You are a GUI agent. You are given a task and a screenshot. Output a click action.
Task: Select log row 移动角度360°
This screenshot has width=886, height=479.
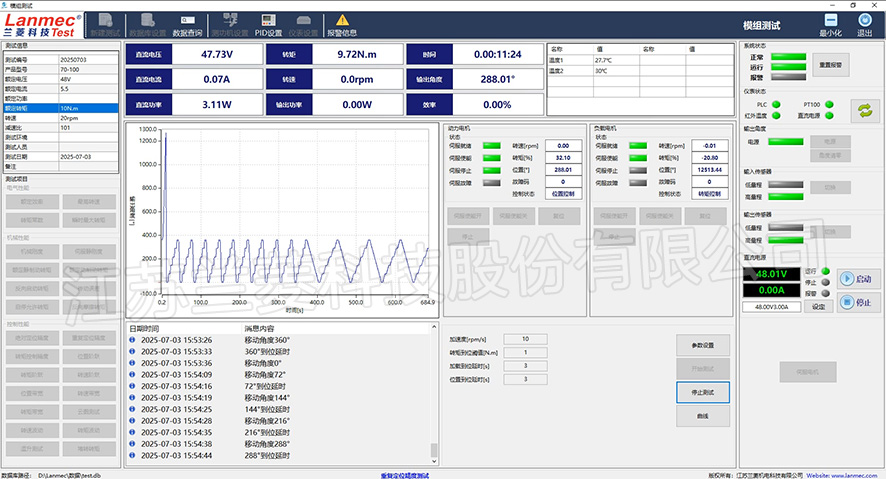tap(280, 340)
